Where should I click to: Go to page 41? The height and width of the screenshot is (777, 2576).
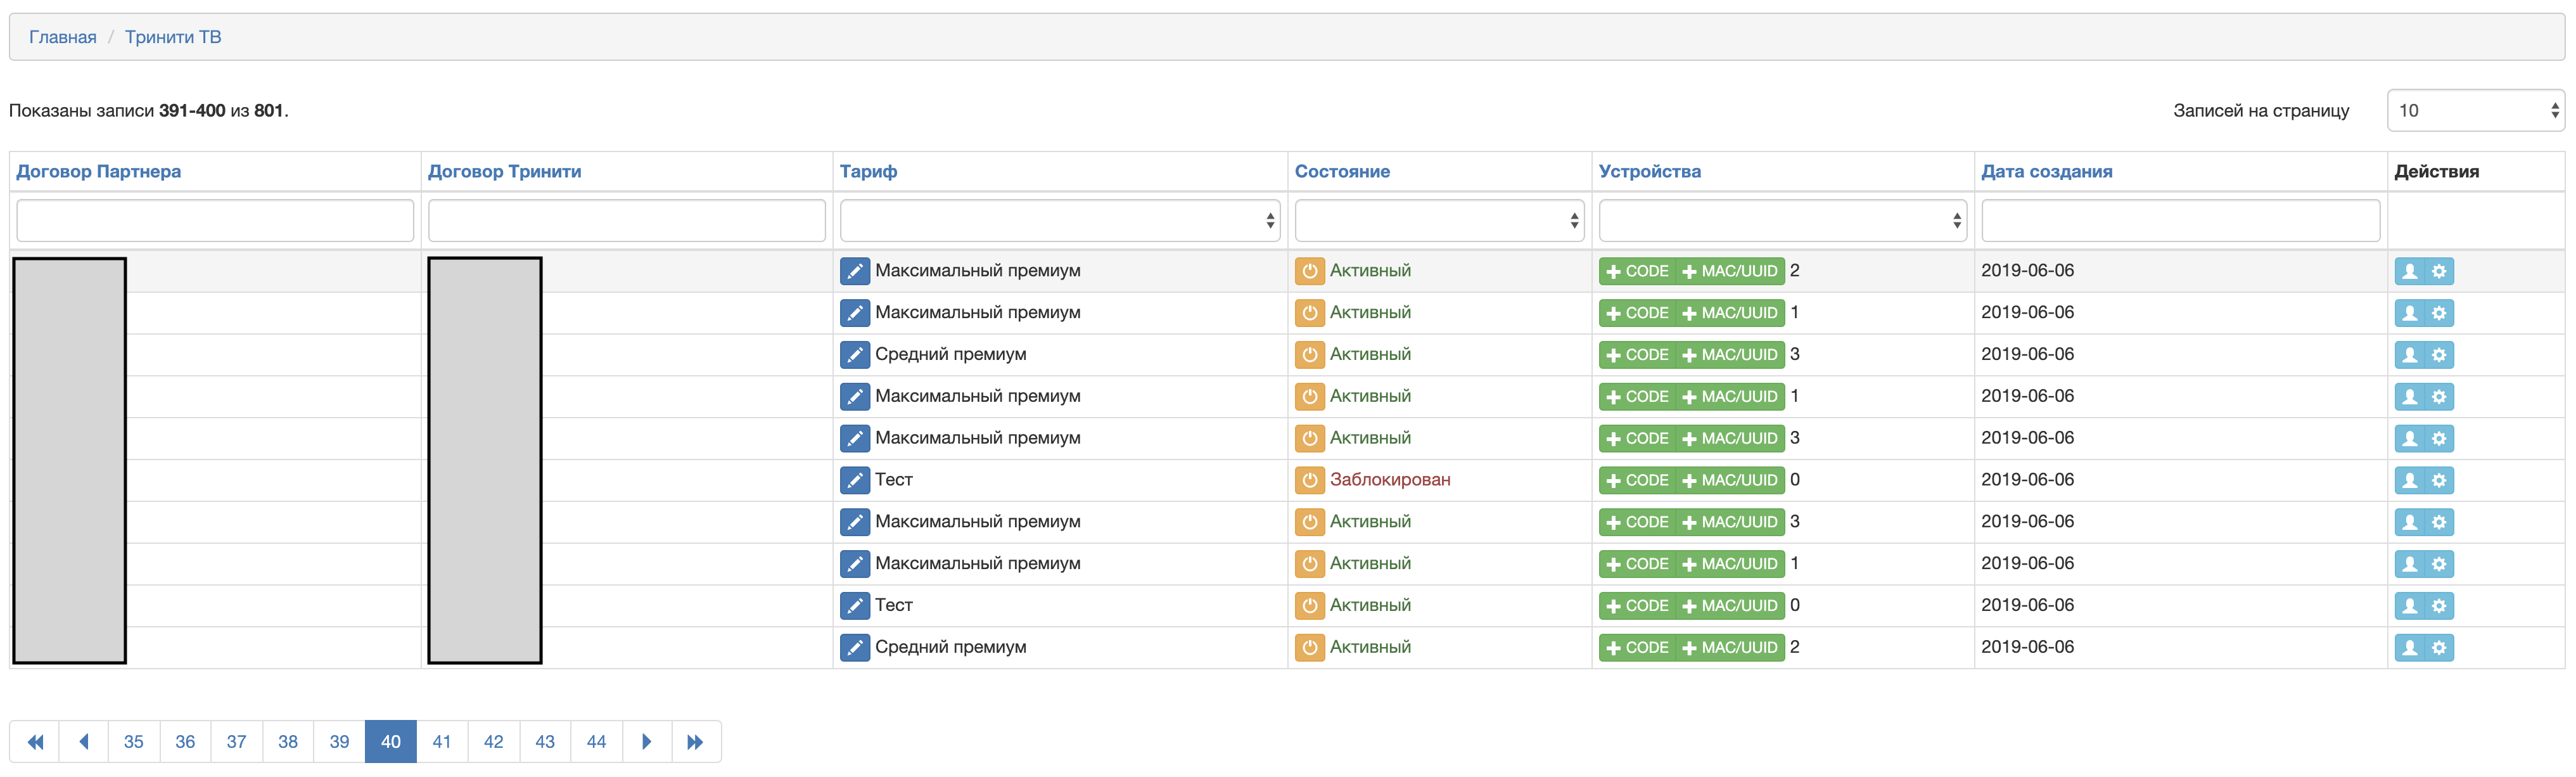(x=442, y=742)
